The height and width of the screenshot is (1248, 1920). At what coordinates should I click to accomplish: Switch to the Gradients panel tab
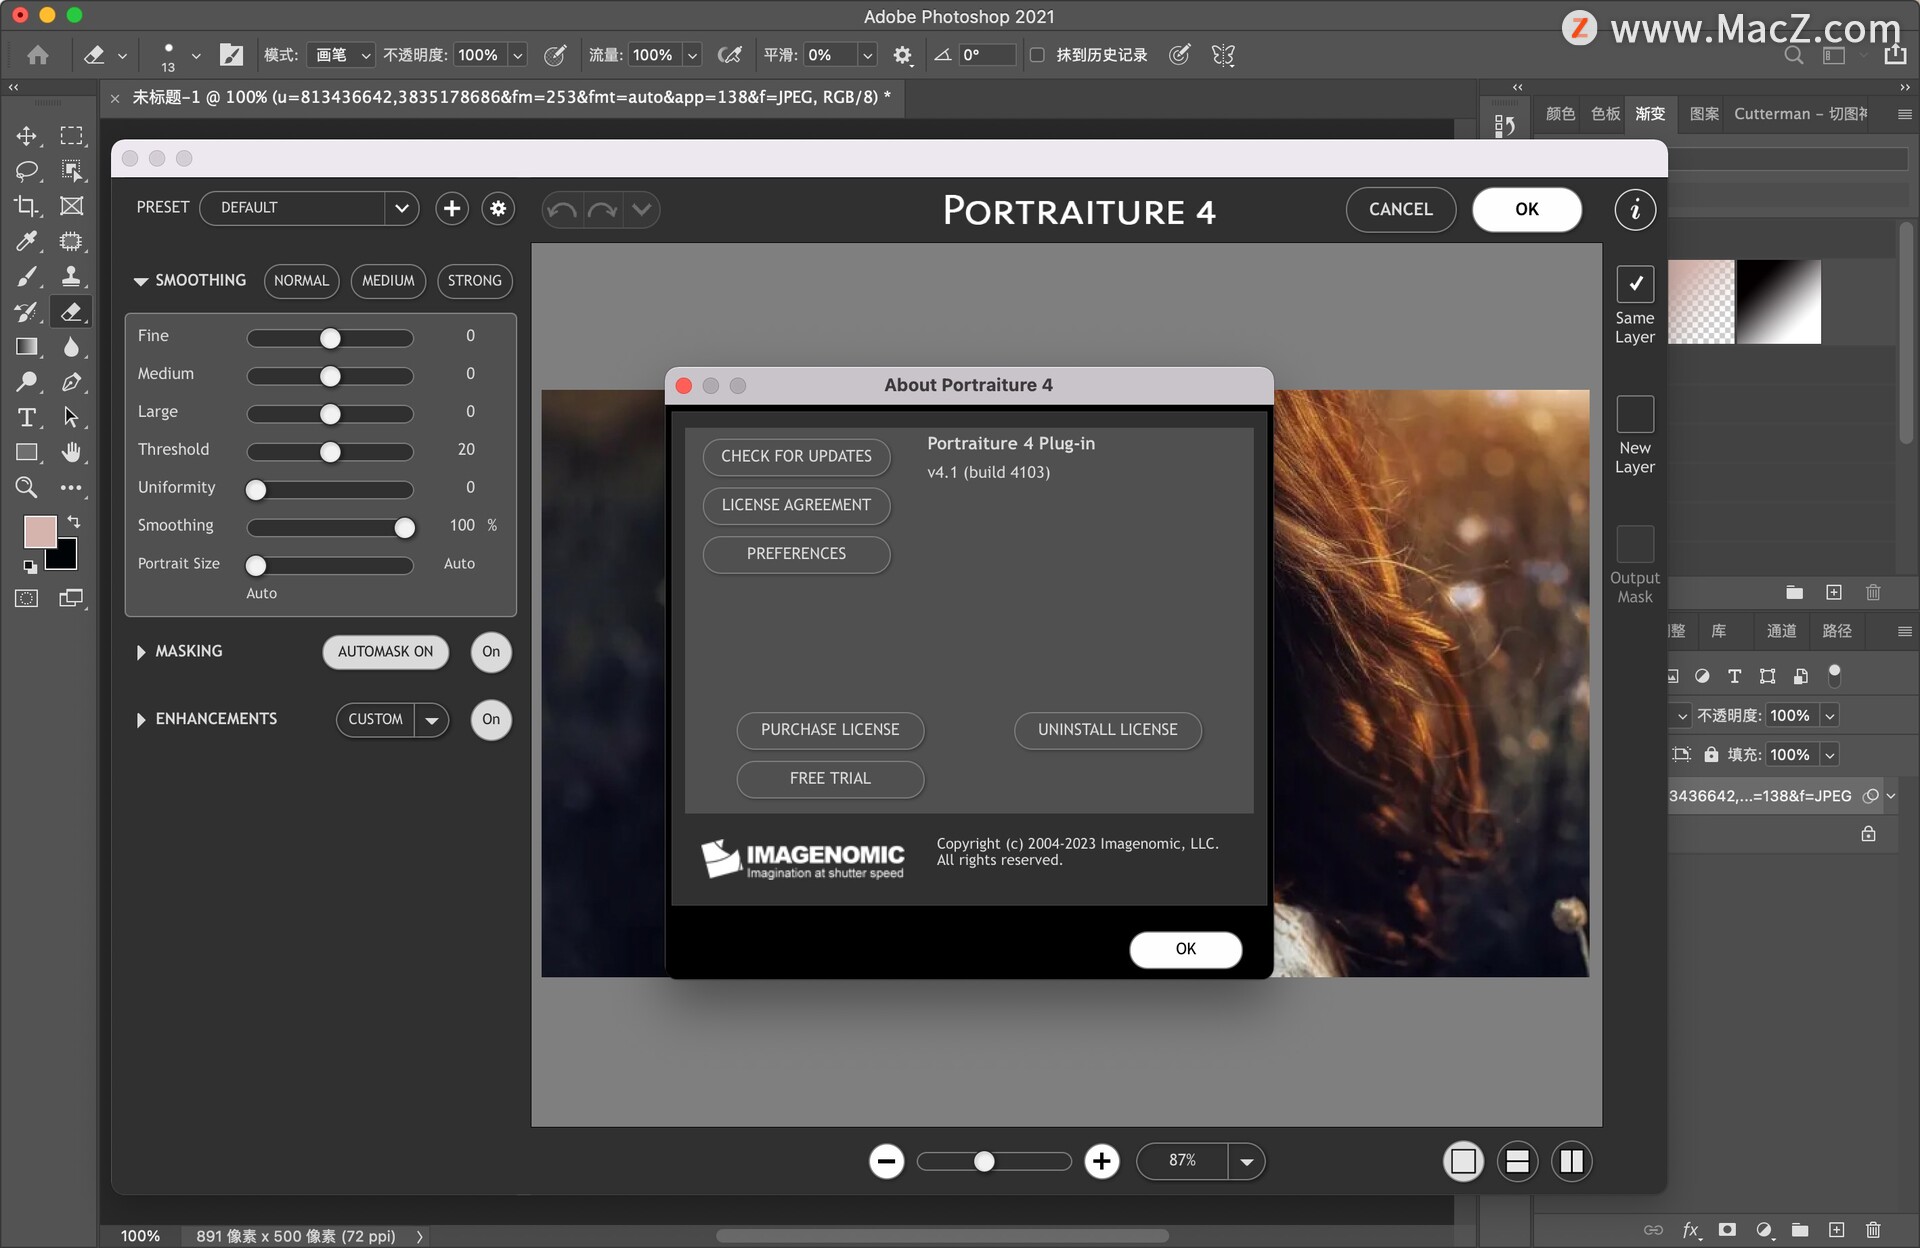tap(1650, 114)
